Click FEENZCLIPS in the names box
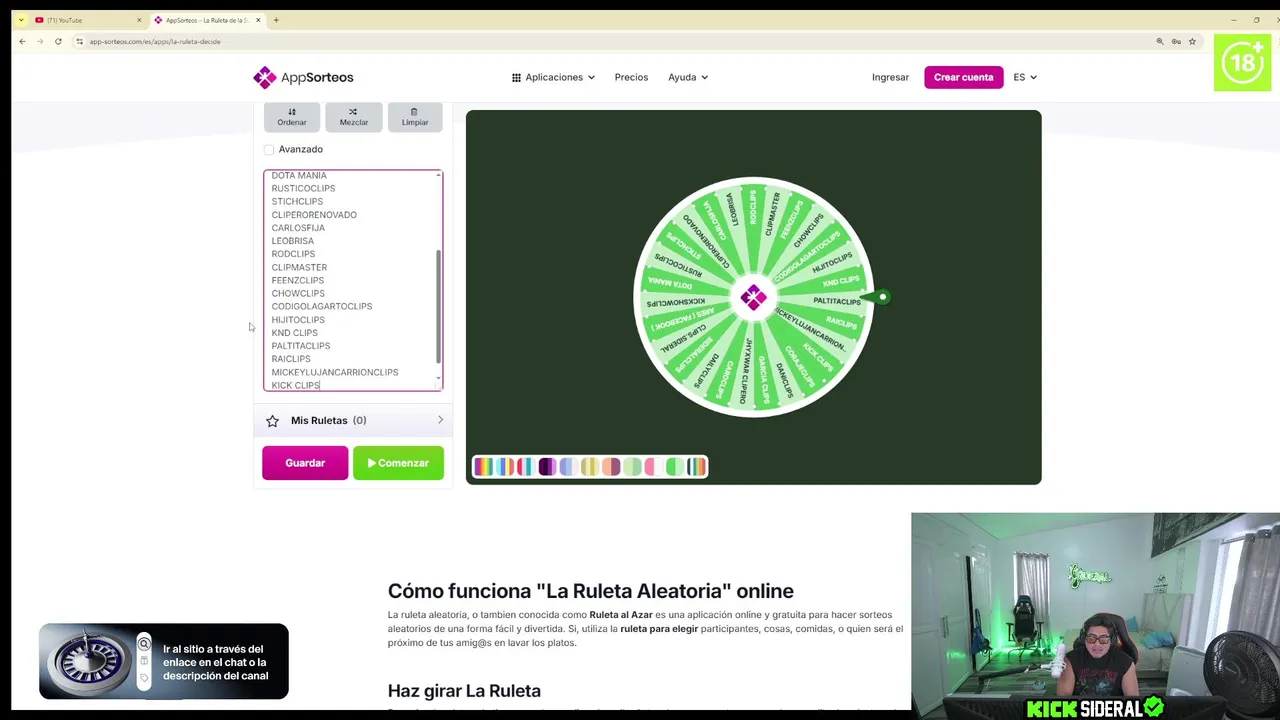 coord(298,280)
